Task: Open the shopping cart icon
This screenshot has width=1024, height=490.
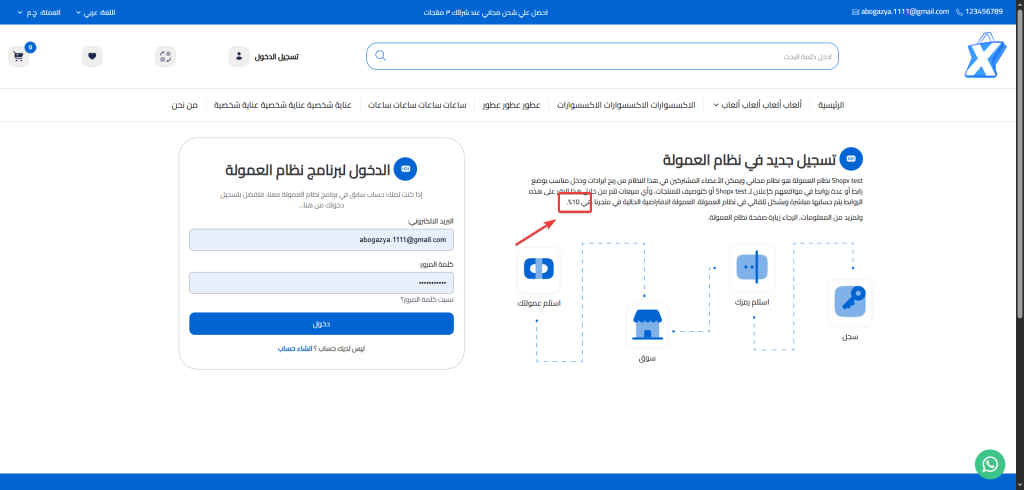Action: 18,56
